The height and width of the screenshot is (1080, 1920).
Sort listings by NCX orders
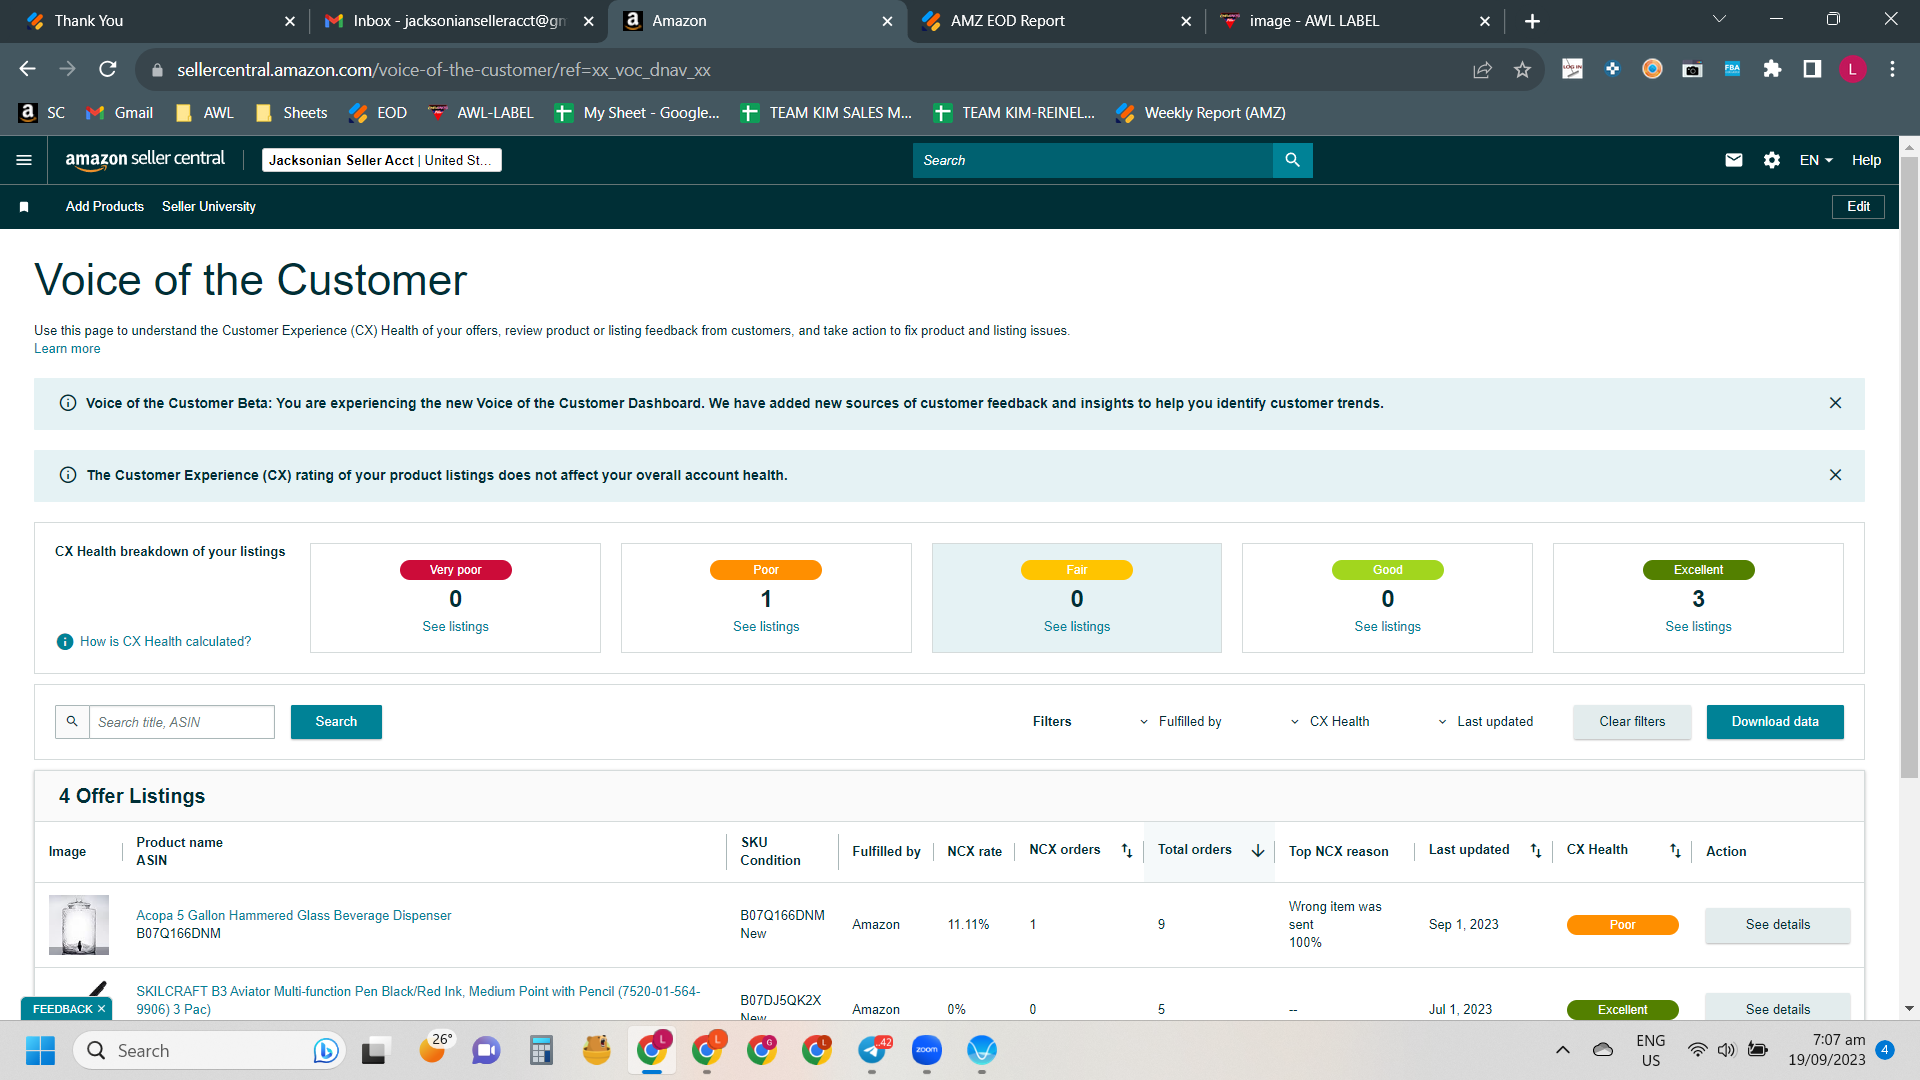[1127, 851]
